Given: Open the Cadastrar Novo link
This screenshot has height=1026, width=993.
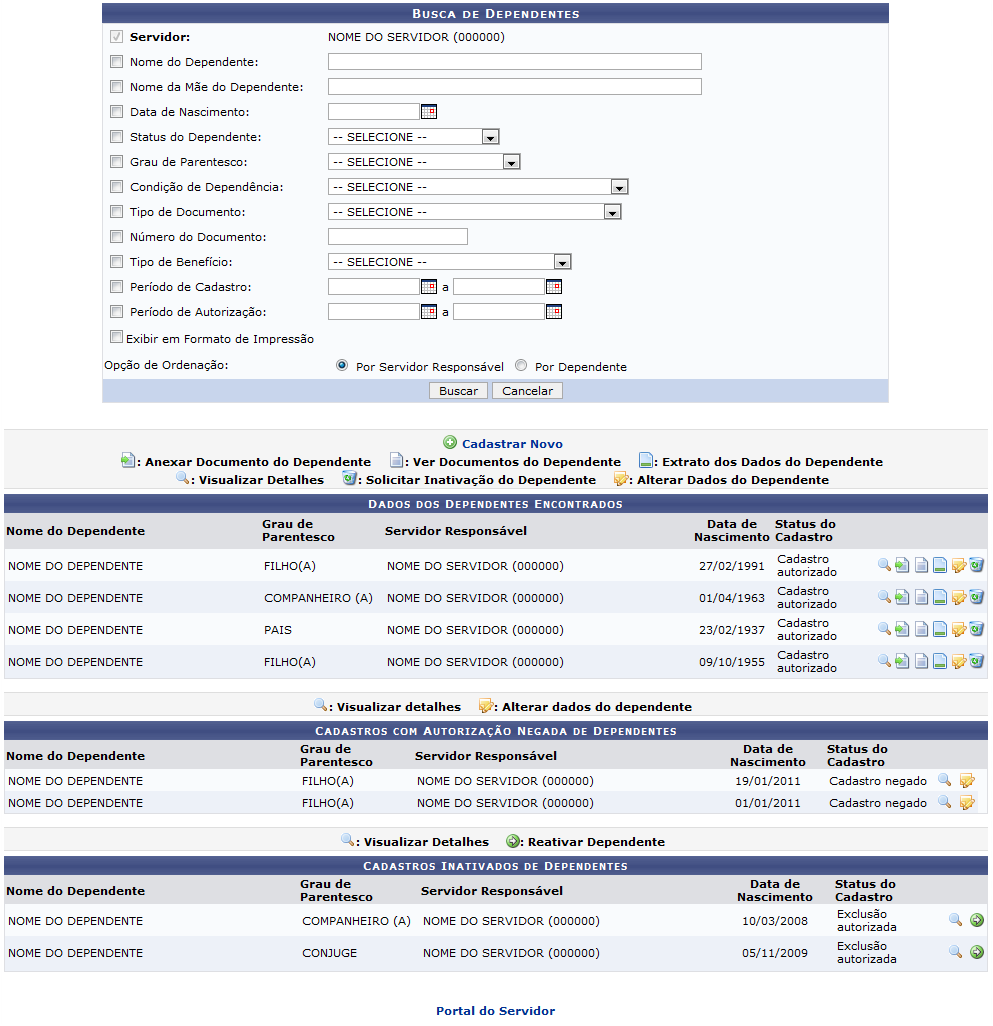Looking at the screenshot, I should tap(511, 443).
